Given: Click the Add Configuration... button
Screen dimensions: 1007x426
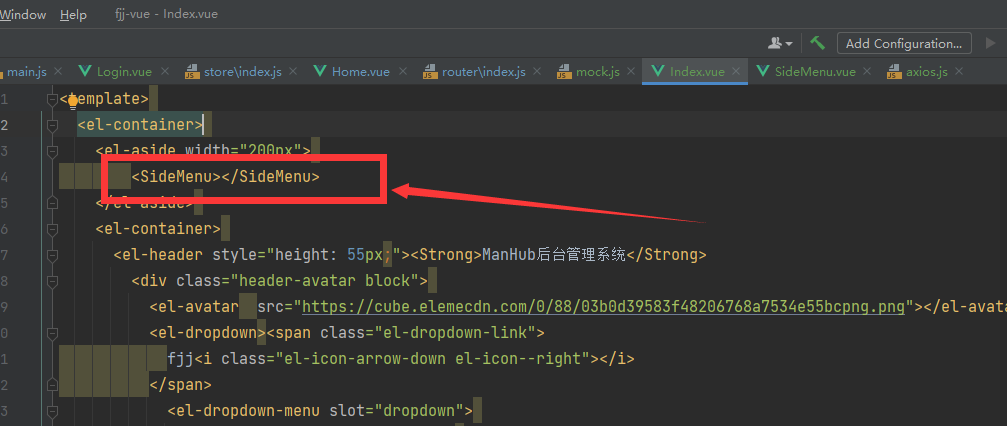Looking at the screenshot, I should coord(904,44).
